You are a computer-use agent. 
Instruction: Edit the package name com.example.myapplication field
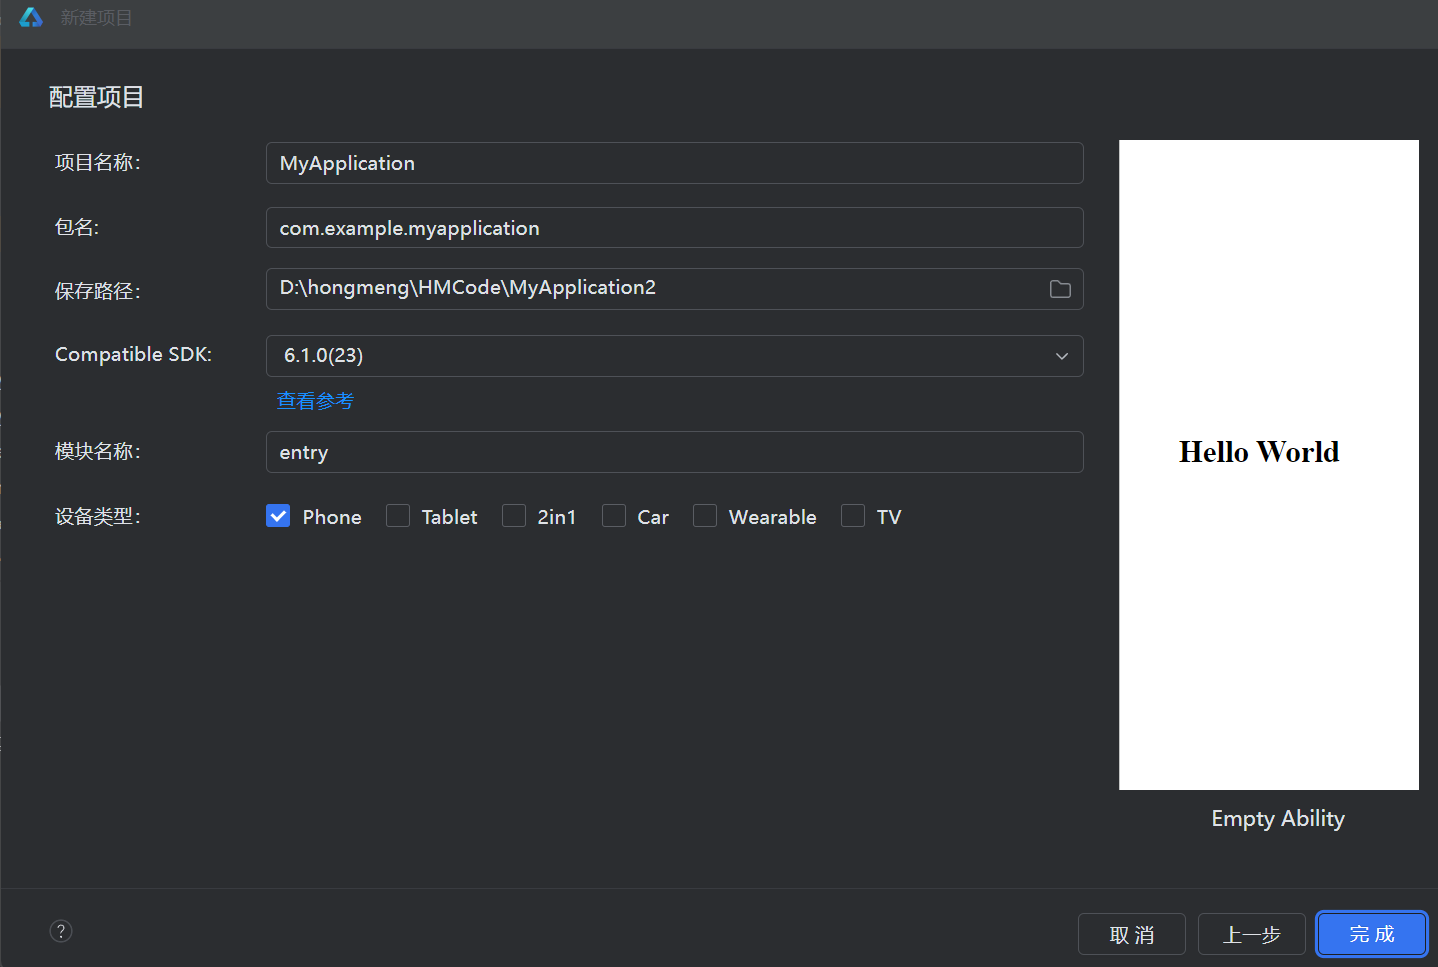[x=675, y=228]
